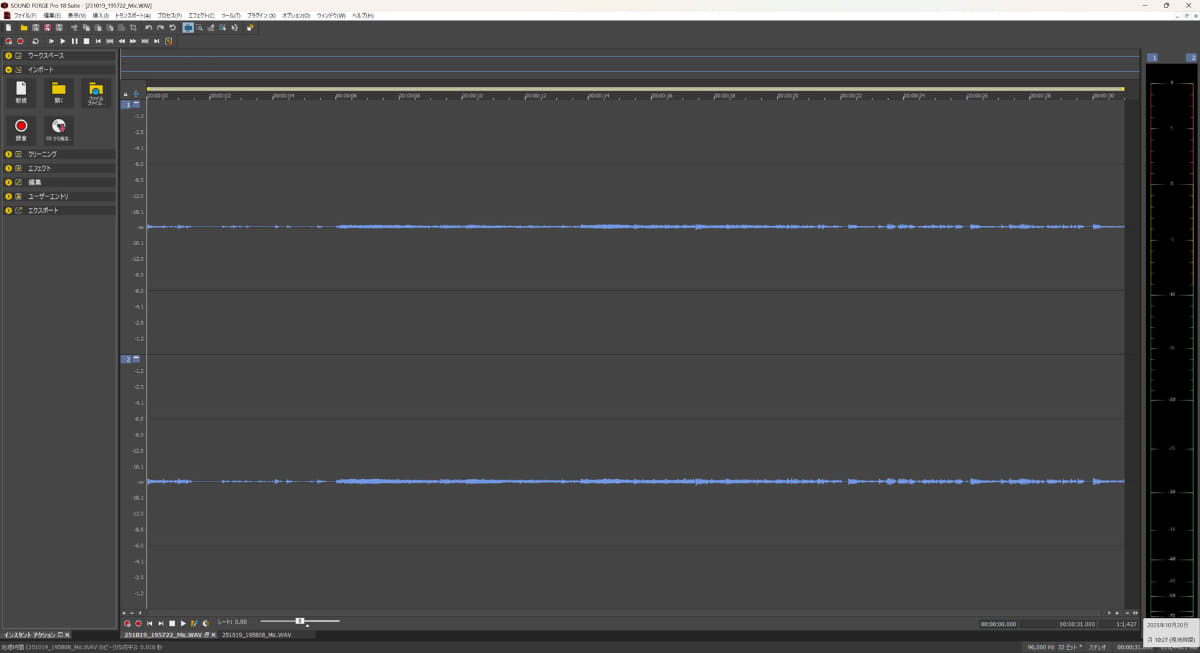The image size is (1200, 653).
Task: Fast forward using the top transport toolbar
Action: coord(133,41)
